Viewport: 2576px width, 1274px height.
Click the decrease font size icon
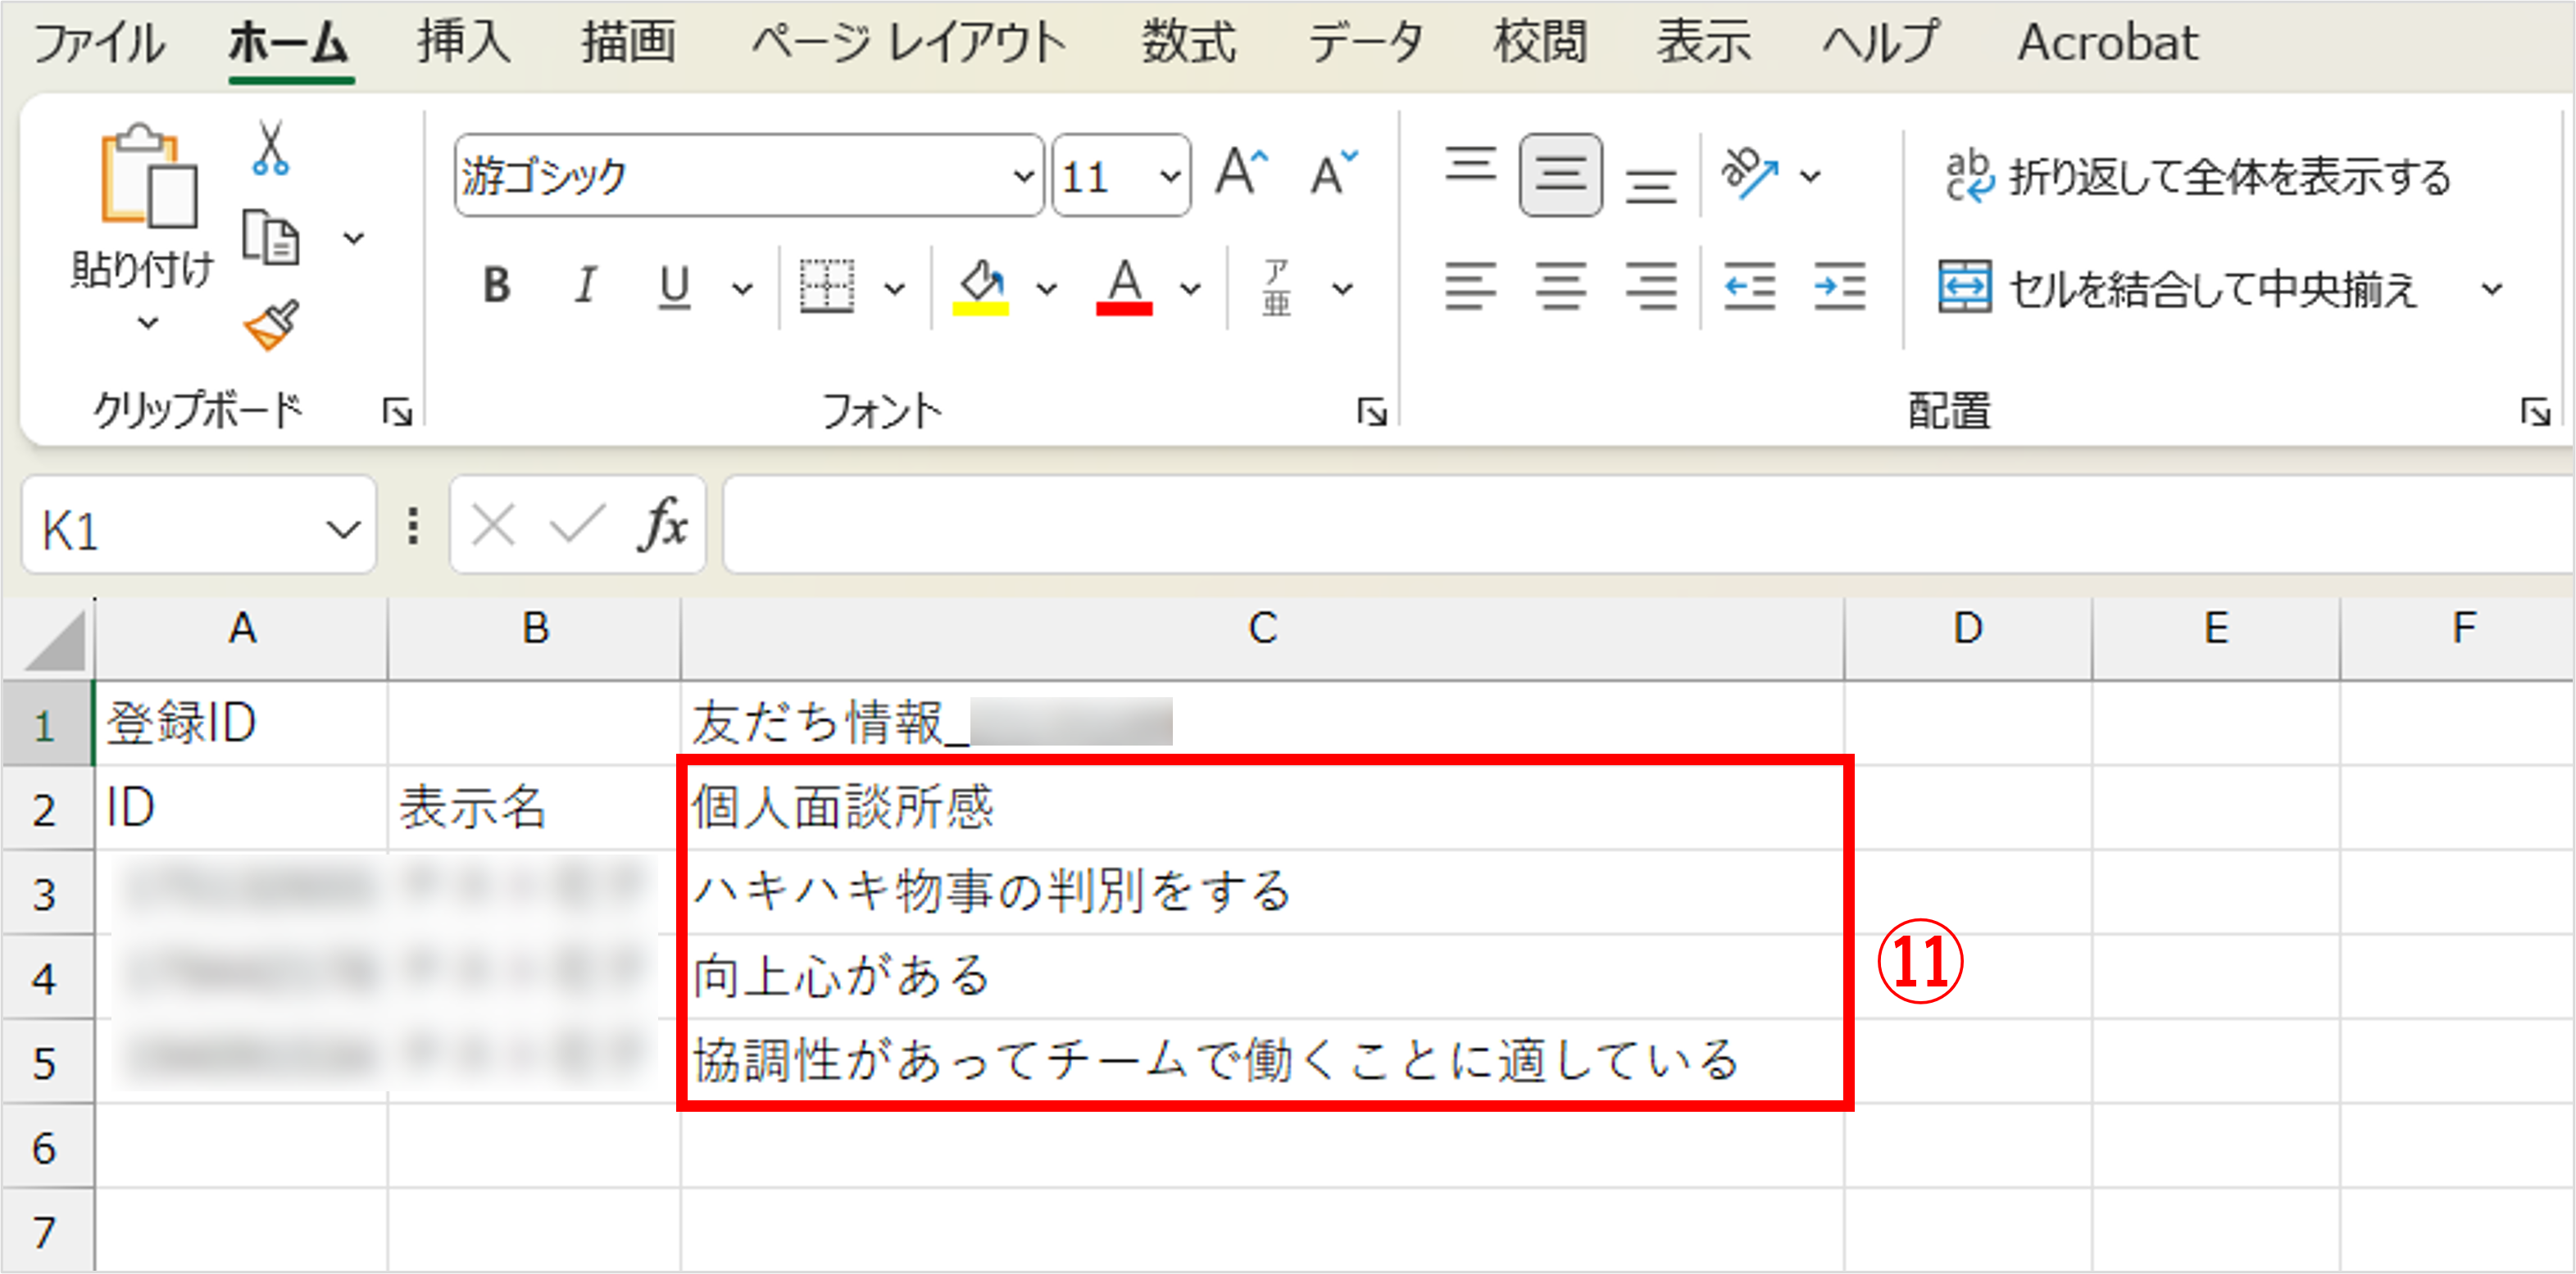point(1333,173)
